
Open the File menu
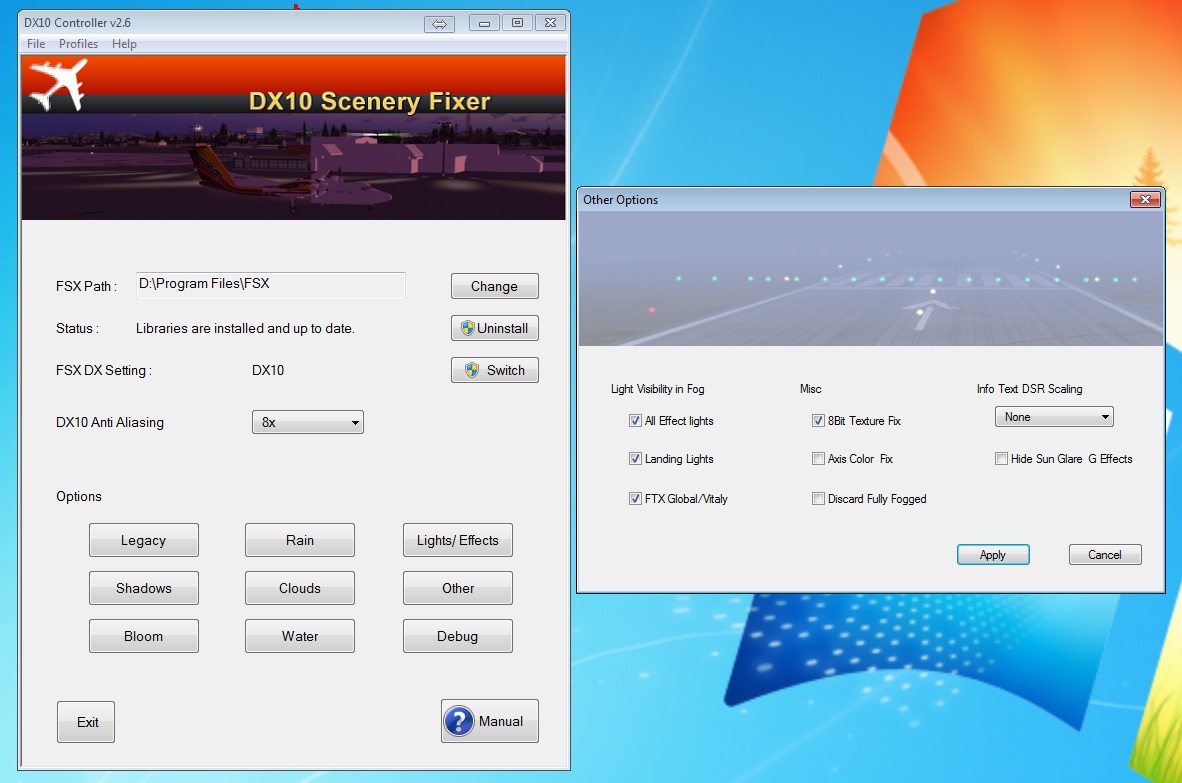coord(36,44)
